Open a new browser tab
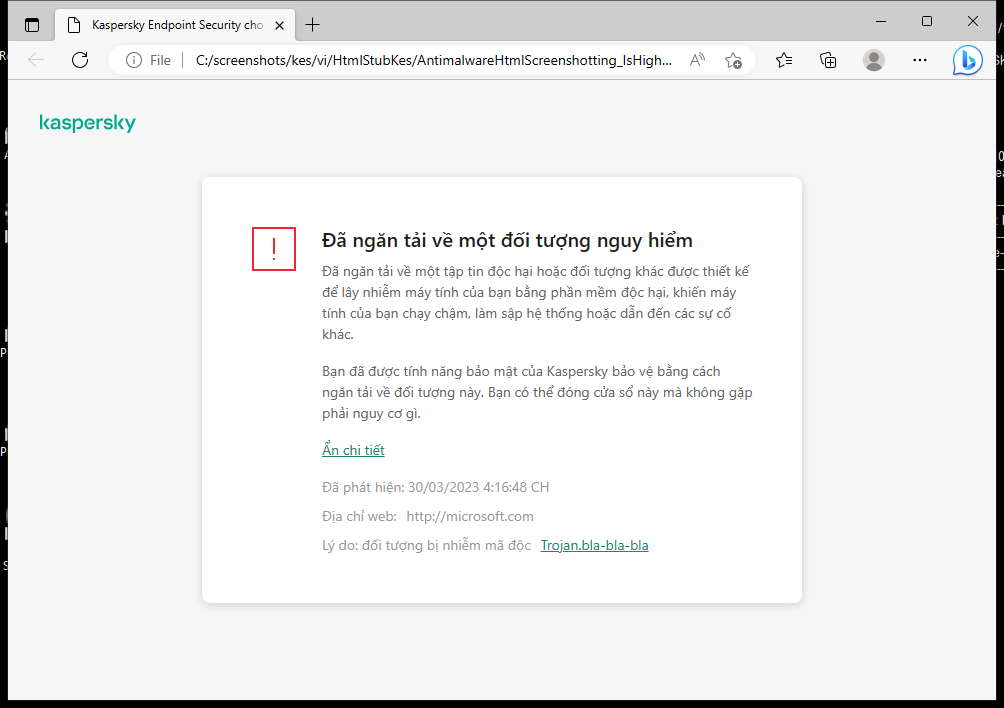The height and width of the screenshot is (708, 1004). (x=311, y=24)
